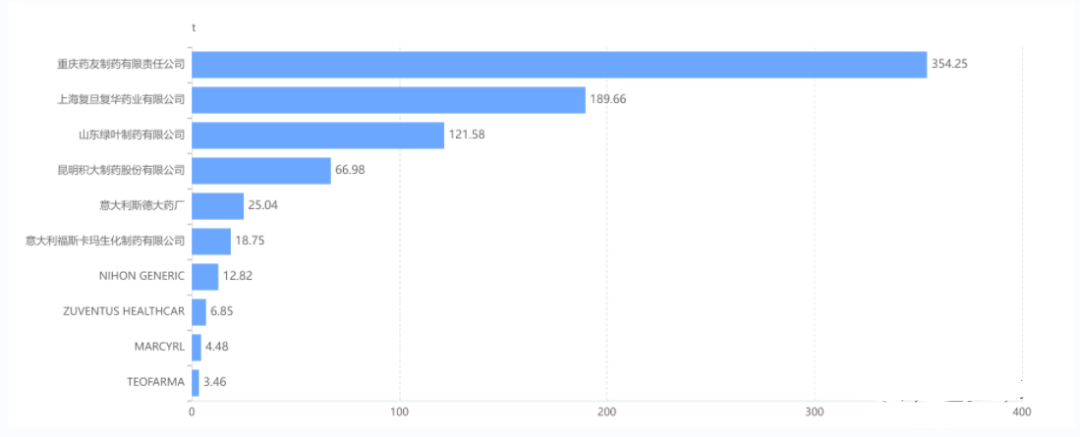Click the 400 tick on x-axis
1080x437 pixels.
tap(1021, 412)
